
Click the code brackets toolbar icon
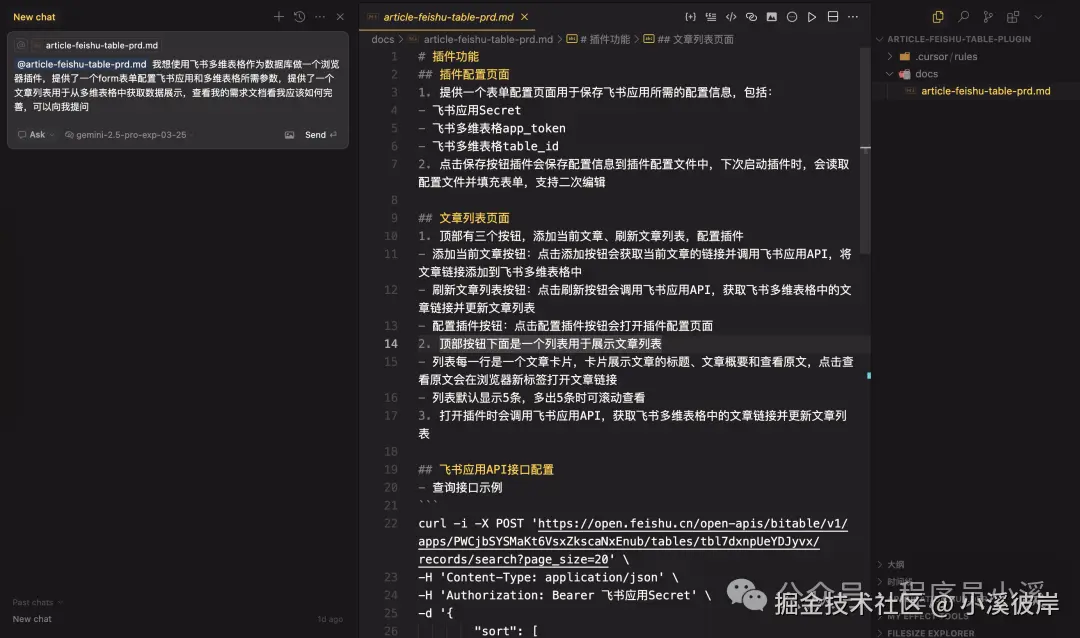731,17
